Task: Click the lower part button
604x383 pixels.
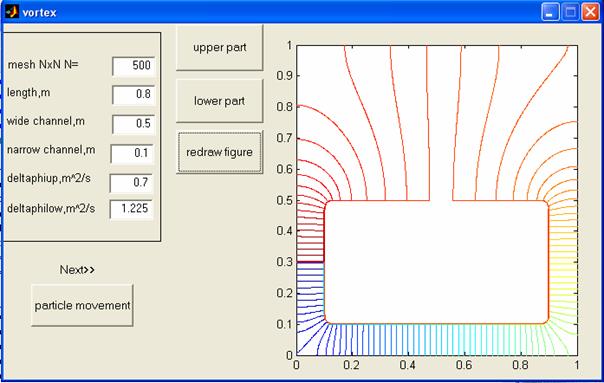Action: pos(220,101)
